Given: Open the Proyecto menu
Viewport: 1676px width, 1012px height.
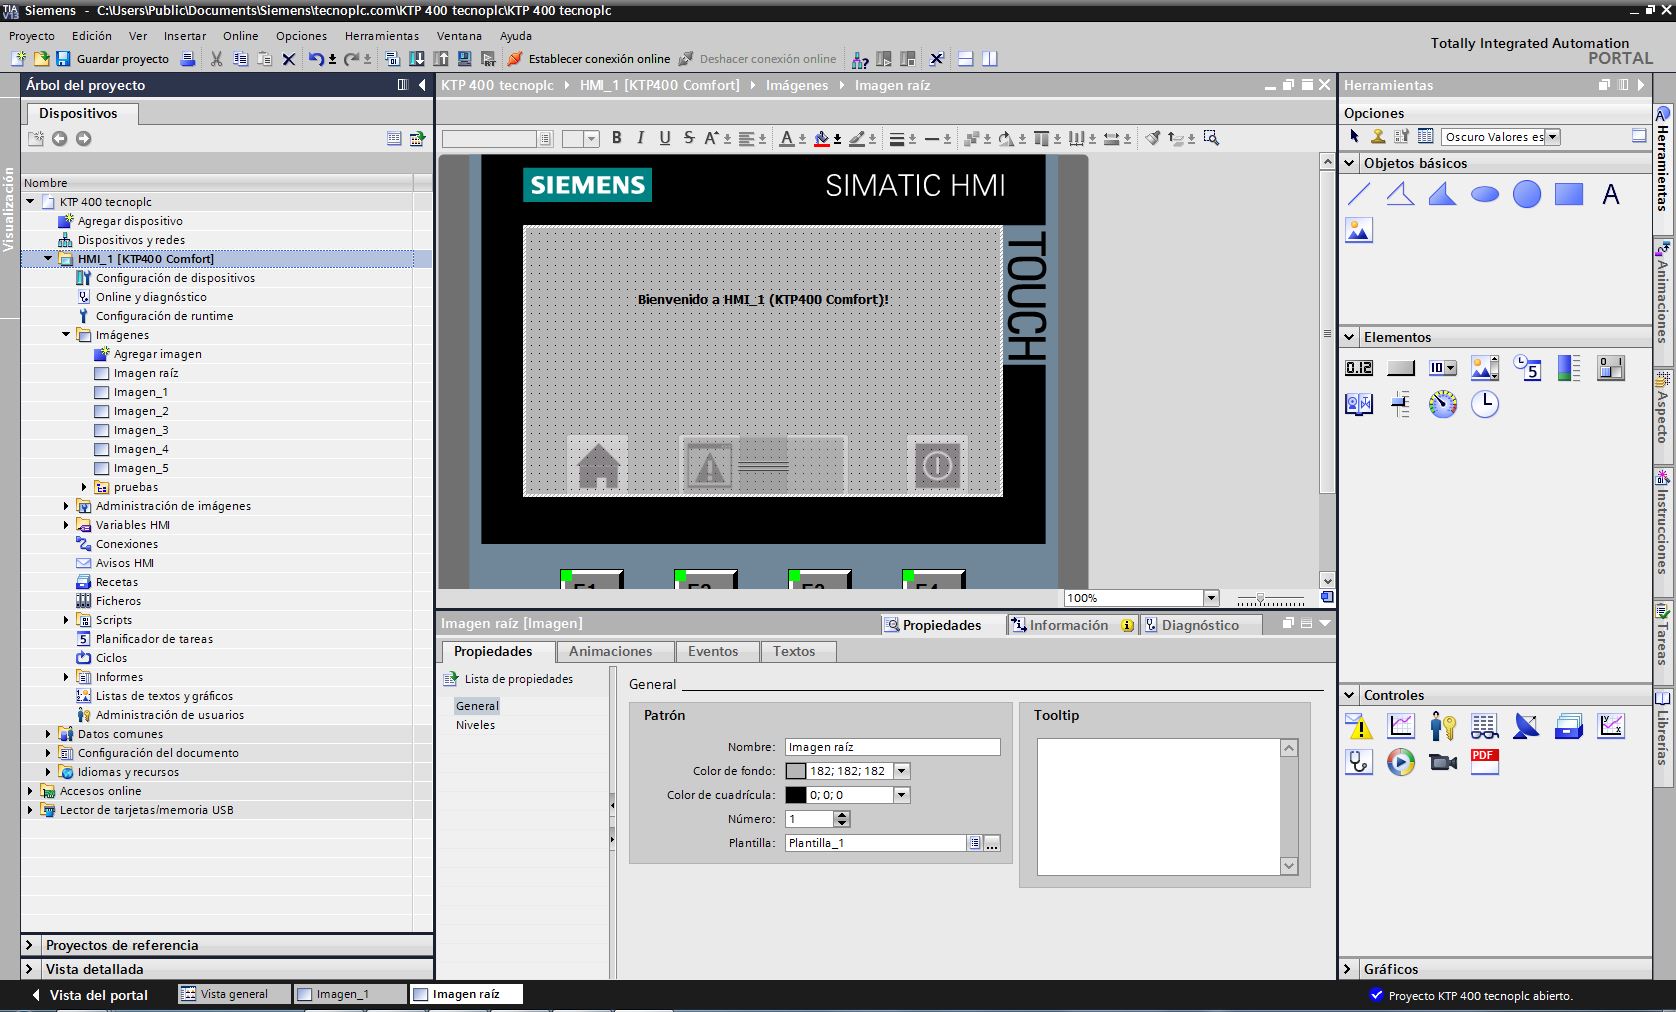Looking at the screenshot, I should point(32,36).
